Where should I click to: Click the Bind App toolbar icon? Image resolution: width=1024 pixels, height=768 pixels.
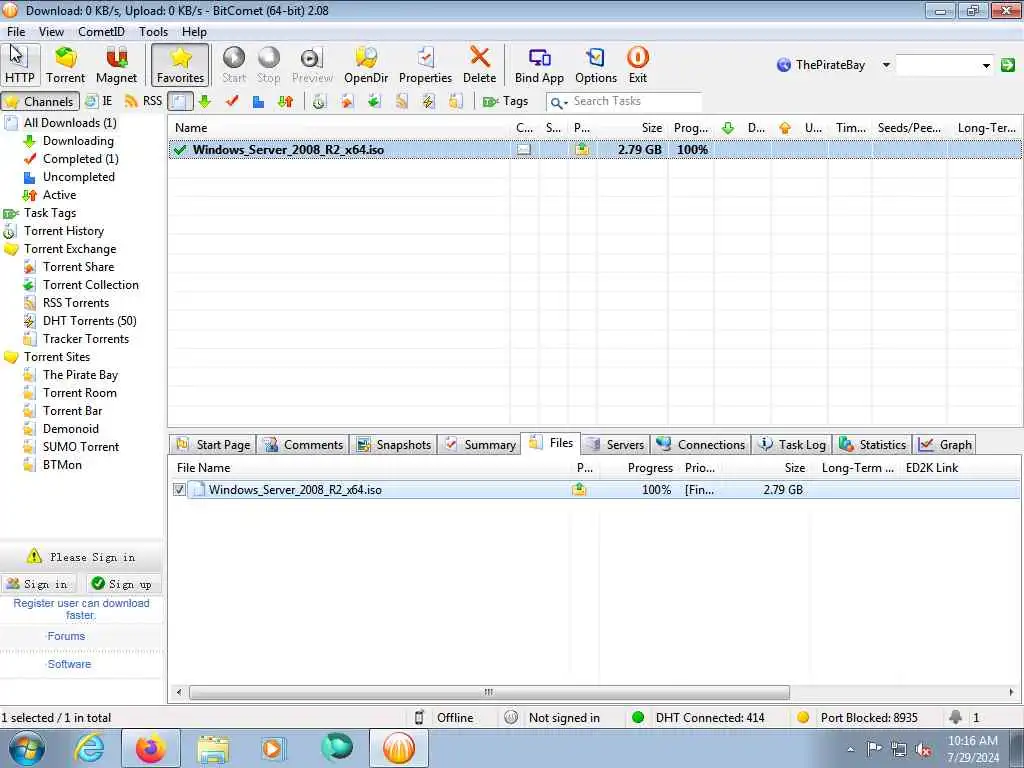click(539, 65)
